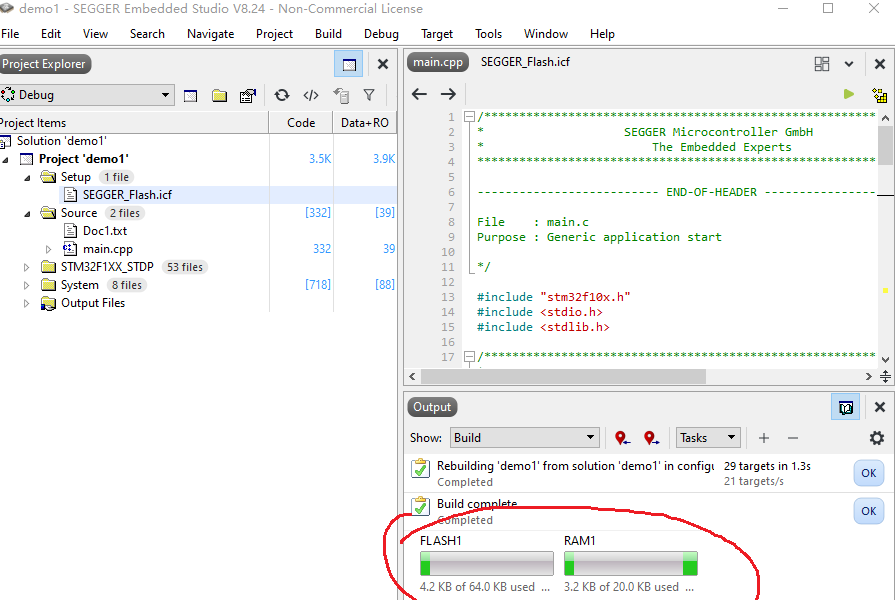This screenshot has width=895, height=600.
Task: Click the dependencies document icon
Action: [341, 95]
